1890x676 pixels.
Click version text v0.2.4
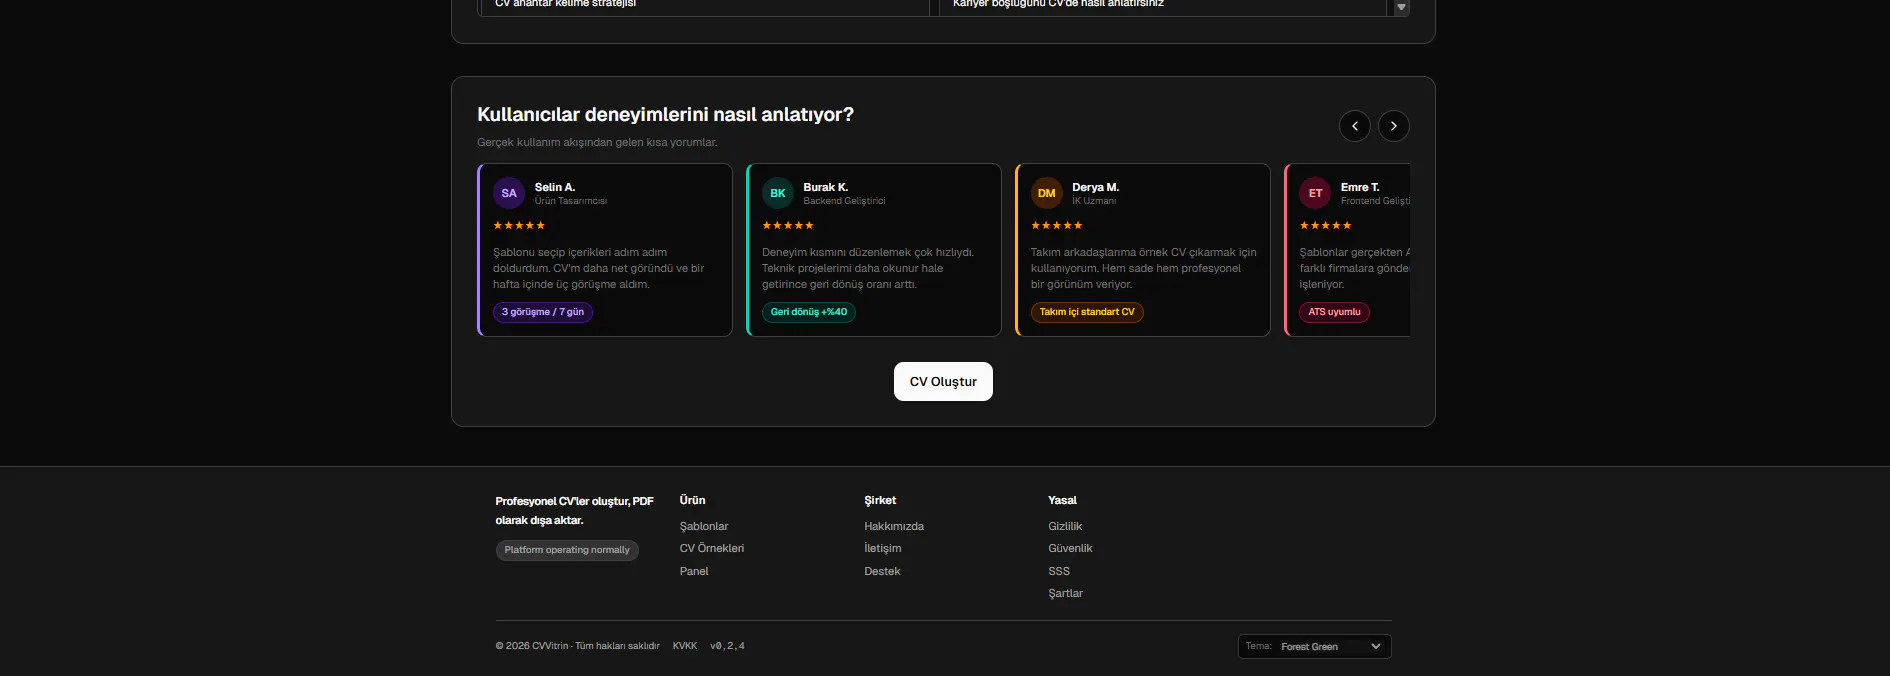point(727,646)
